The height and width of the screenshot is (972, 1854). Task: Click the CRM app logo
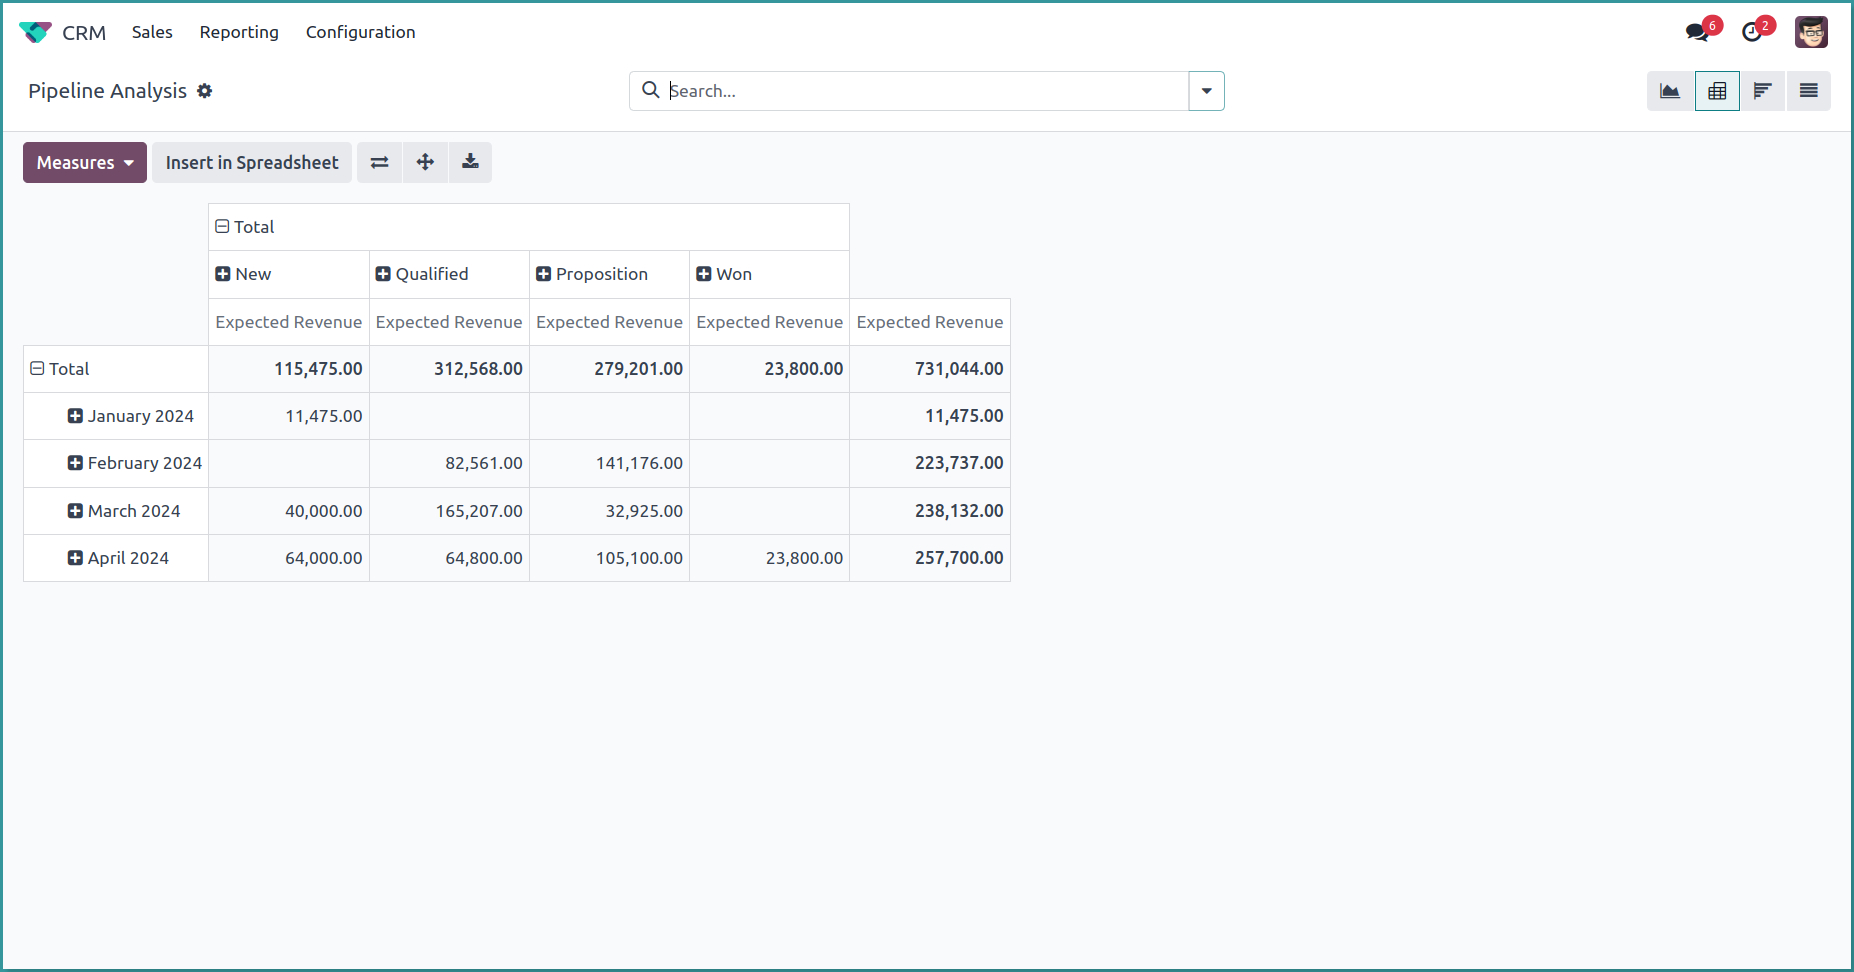coord(35,31)
